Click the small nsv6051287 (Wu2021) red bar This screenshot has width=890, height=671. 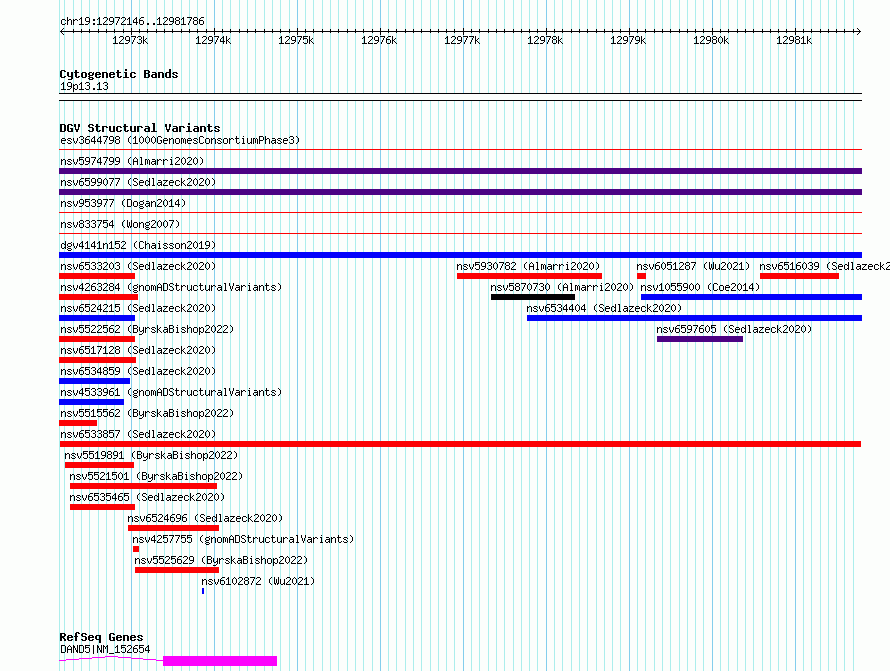coord(641,276)
